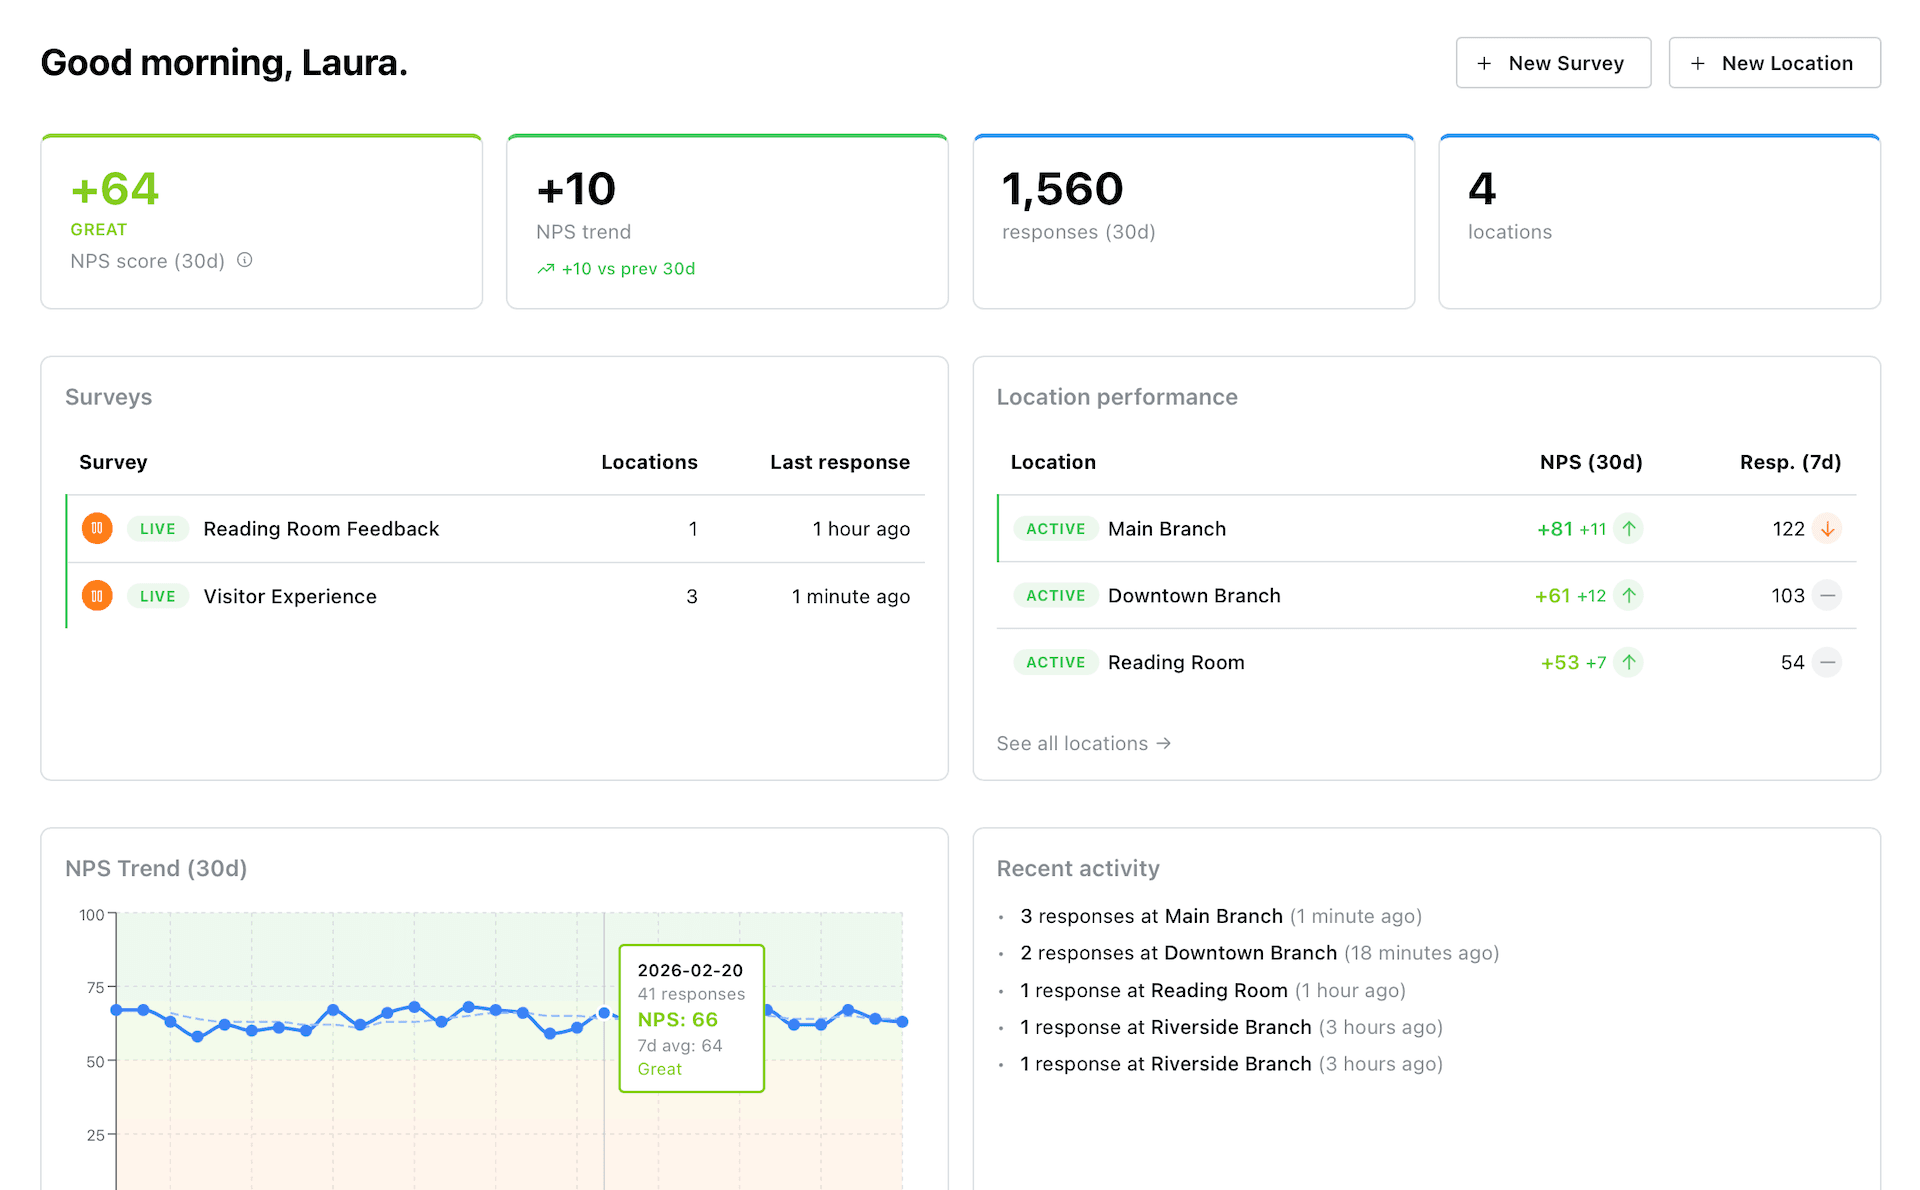Click the Location column header
Image resolution: width=1920 pixels, height=1190 pixels.
[1053, 462]
